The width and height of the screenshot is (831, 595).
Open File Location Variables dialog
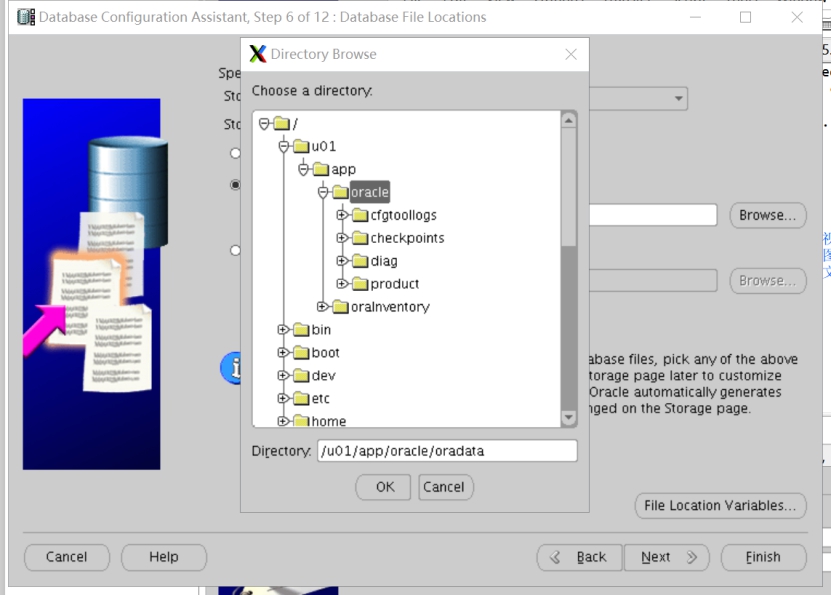(720, 506)
